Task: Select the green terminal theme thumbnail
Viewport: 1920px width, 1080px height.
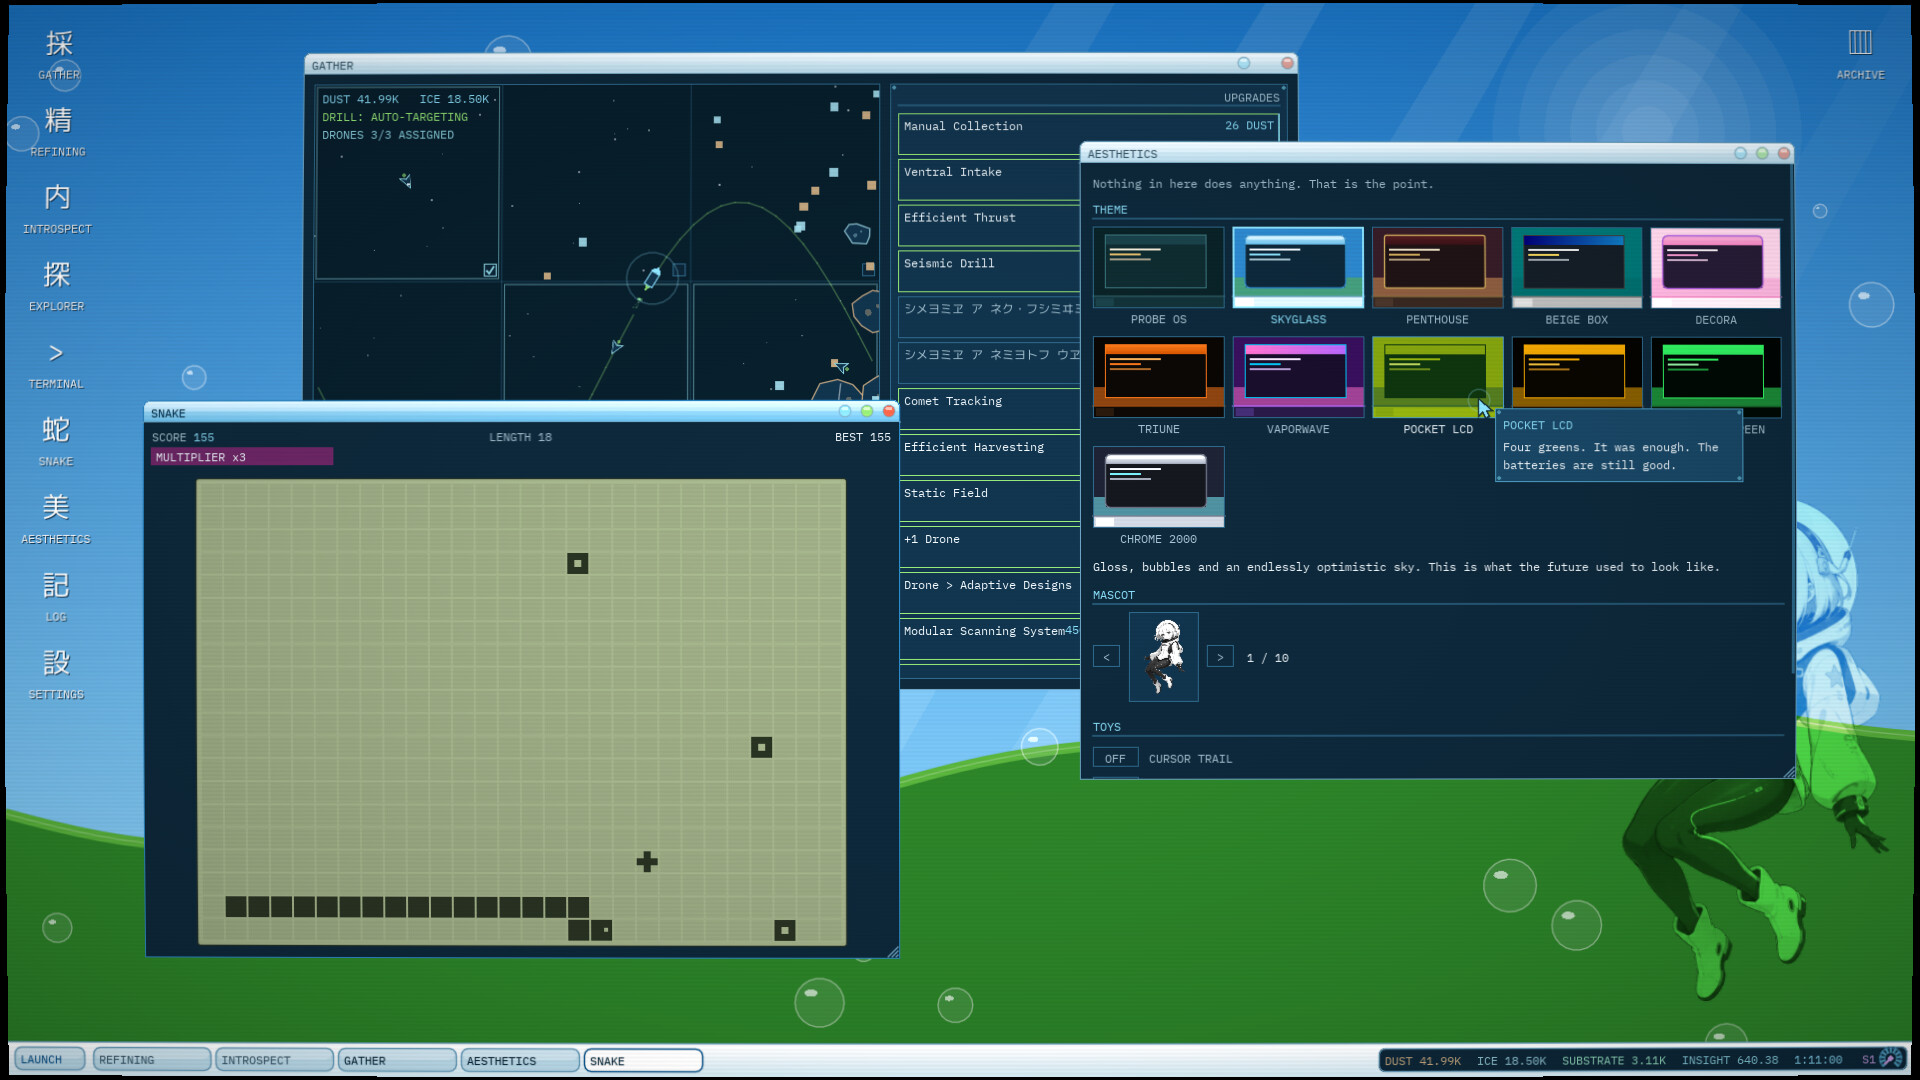Action: (1716, 372)
